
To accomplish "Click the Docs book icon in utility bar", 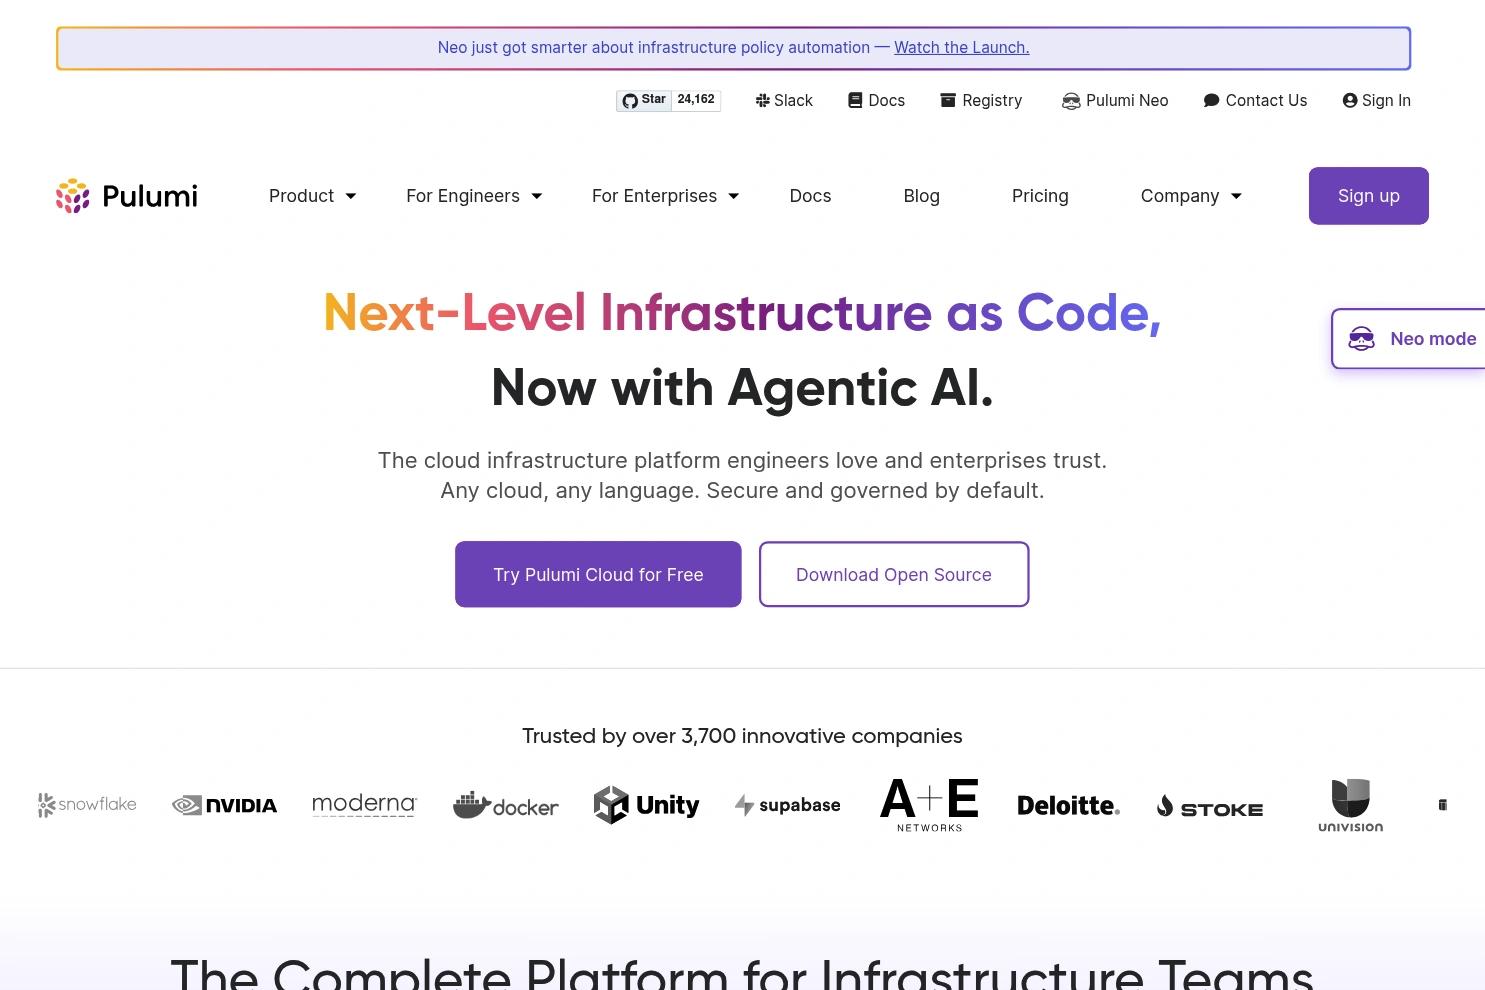I will (855, 100).
